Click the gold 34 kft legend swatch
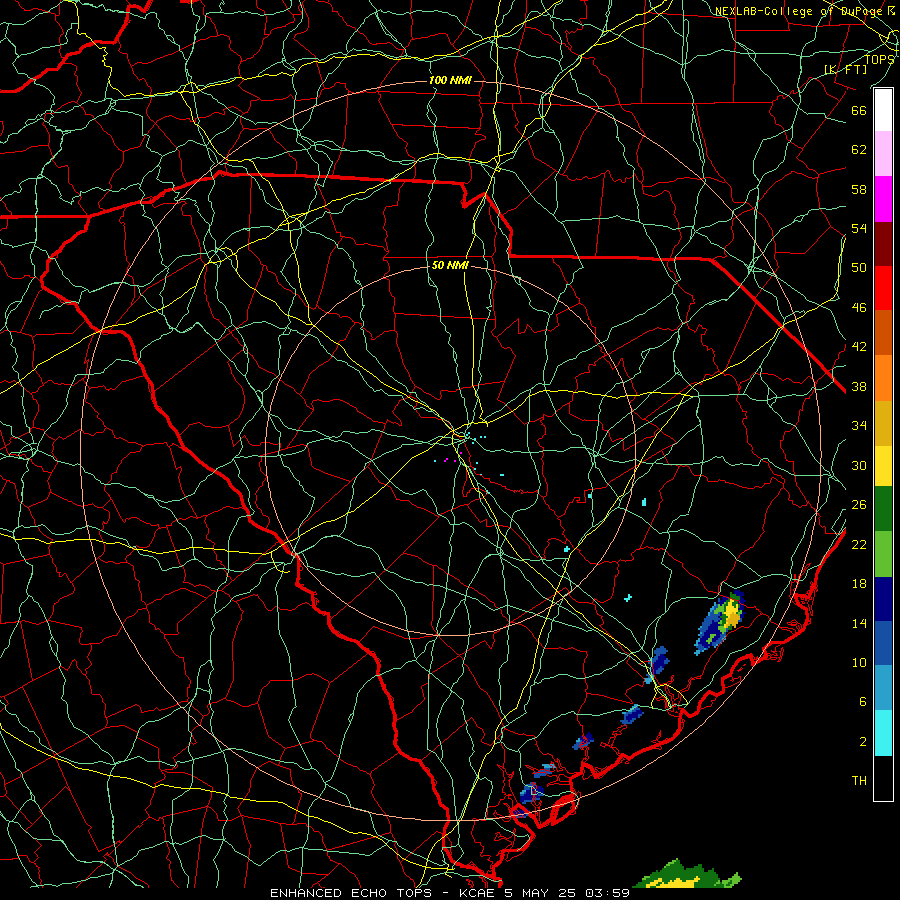 [883, 423]
